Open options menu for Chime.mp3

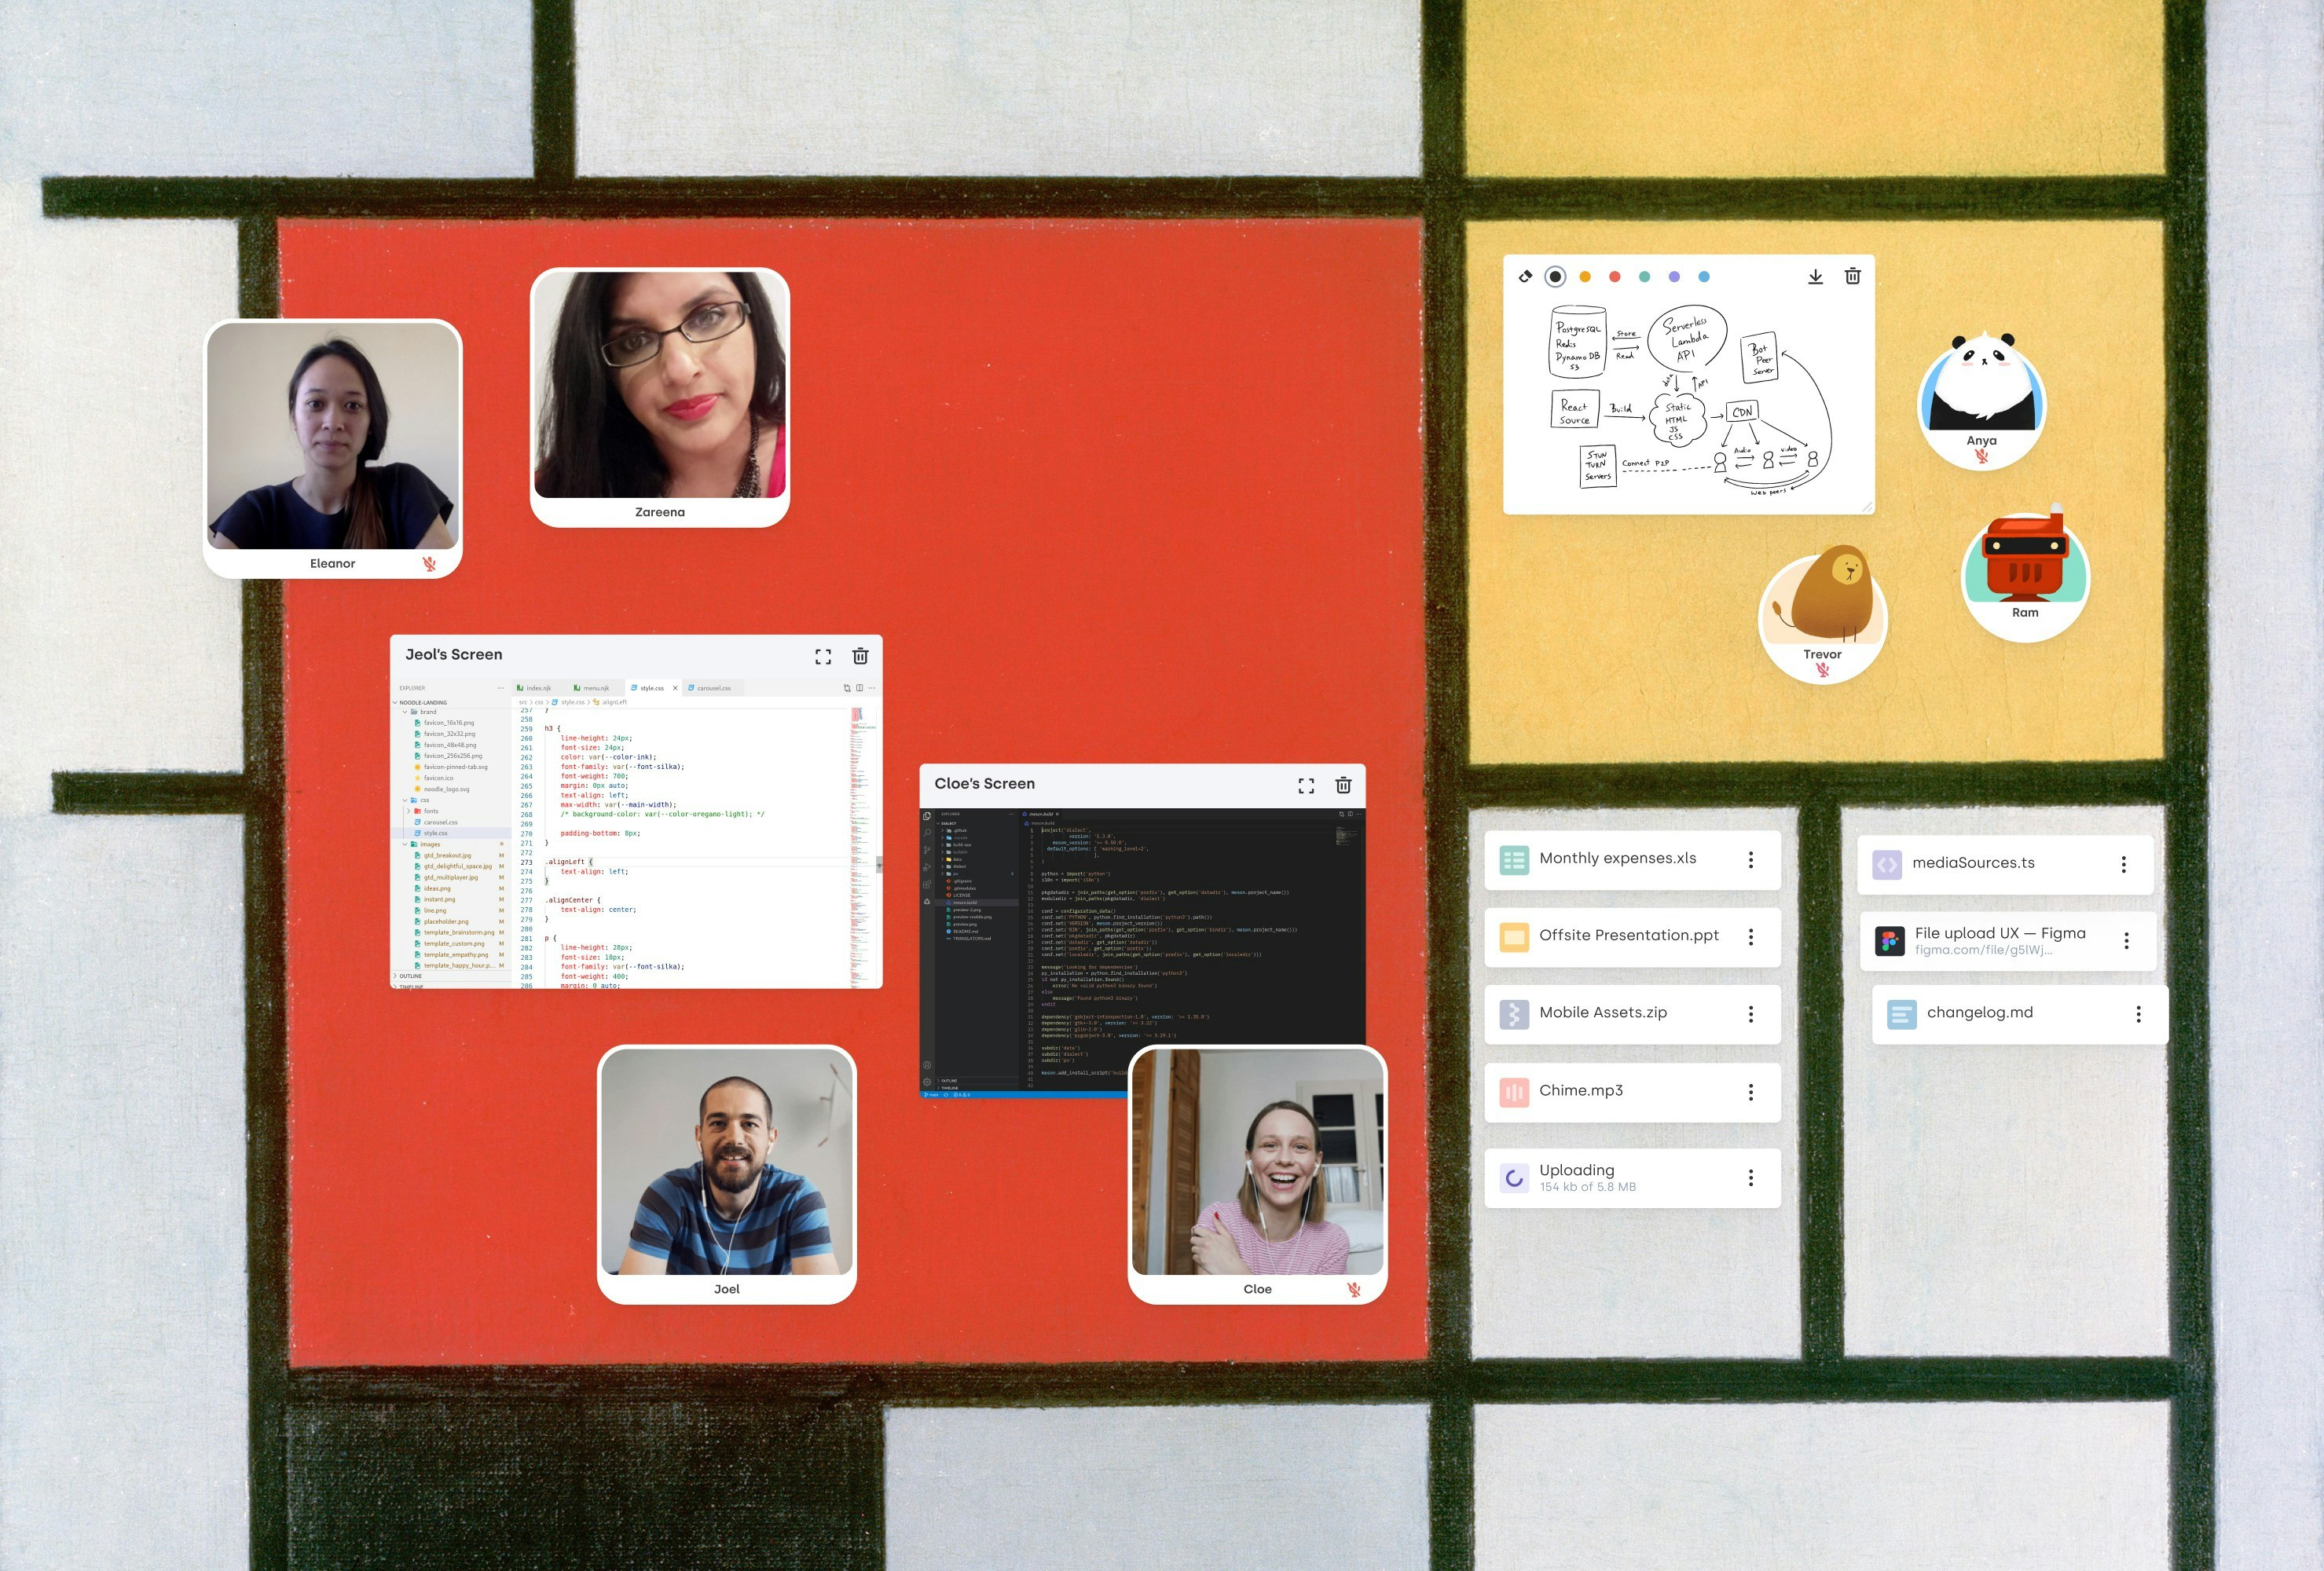(1751, 1092)
